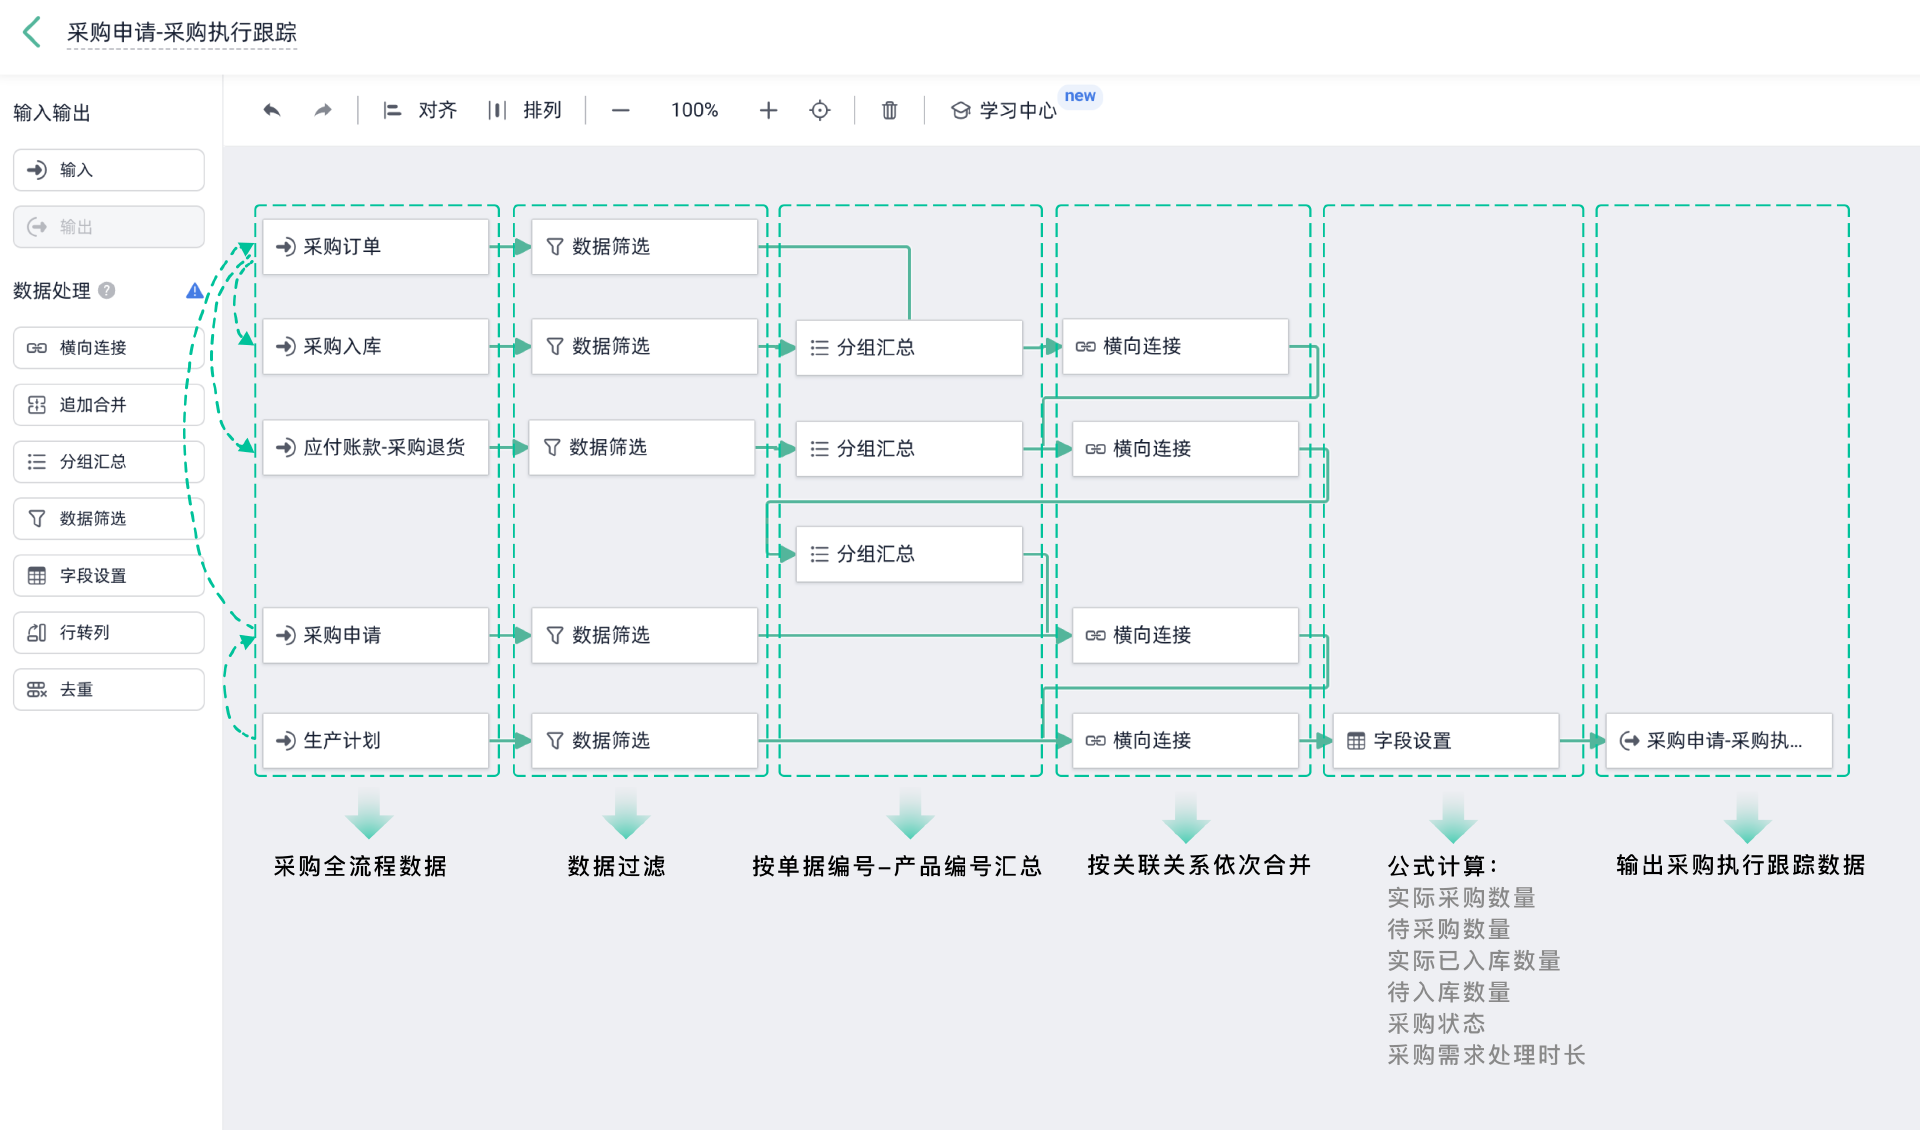Select the 追加合并 sidebar component
This screenshot has height=1130, width=1920.
pos(109,405)
